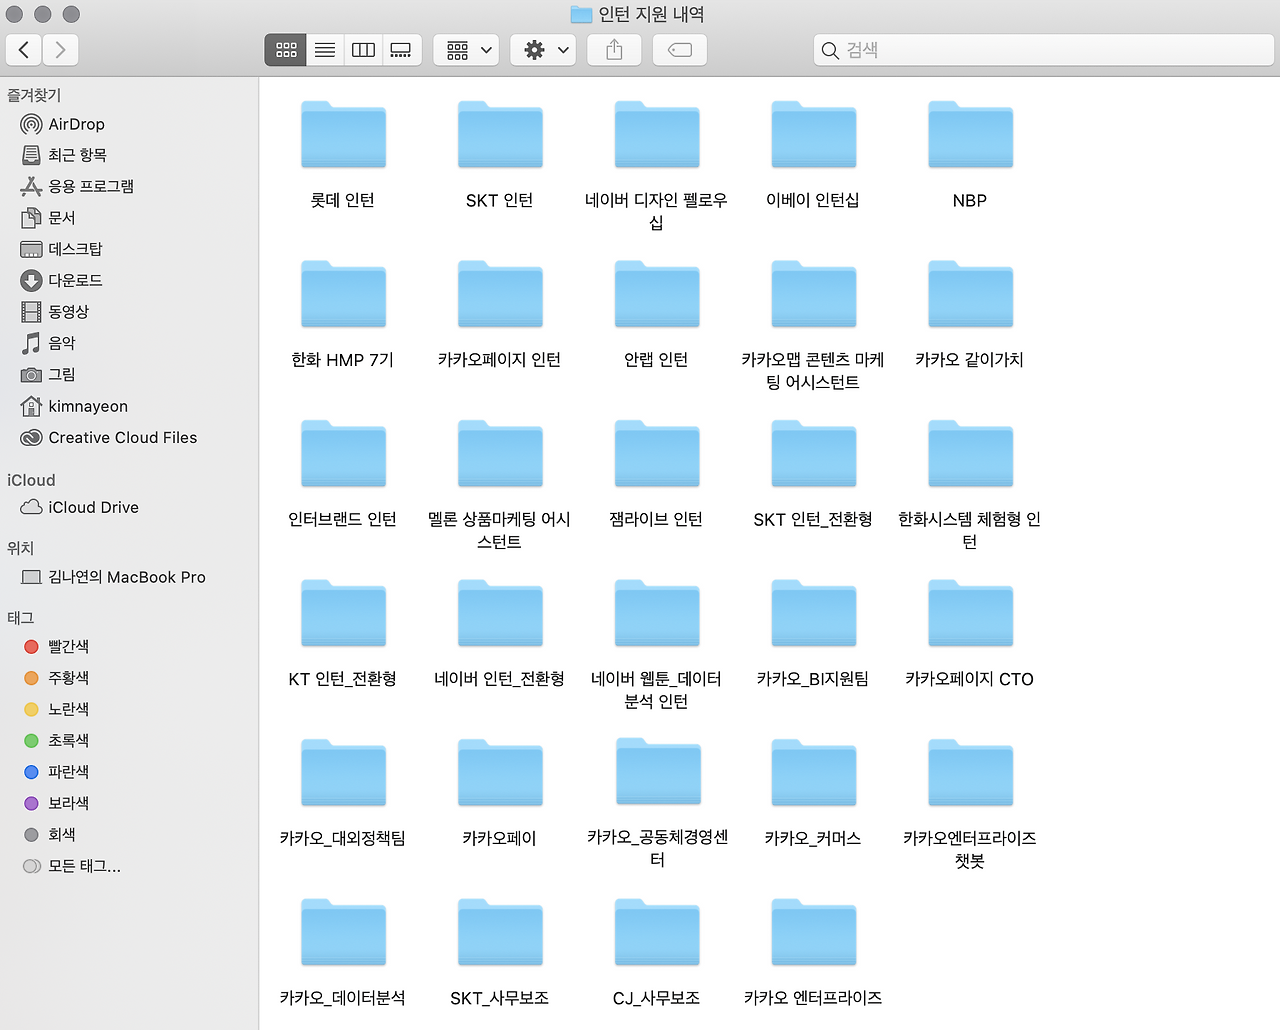This screenshot has width=1280, height=1030.
Task: Click the share button in toolbar
Action: (x=615, y=50)
